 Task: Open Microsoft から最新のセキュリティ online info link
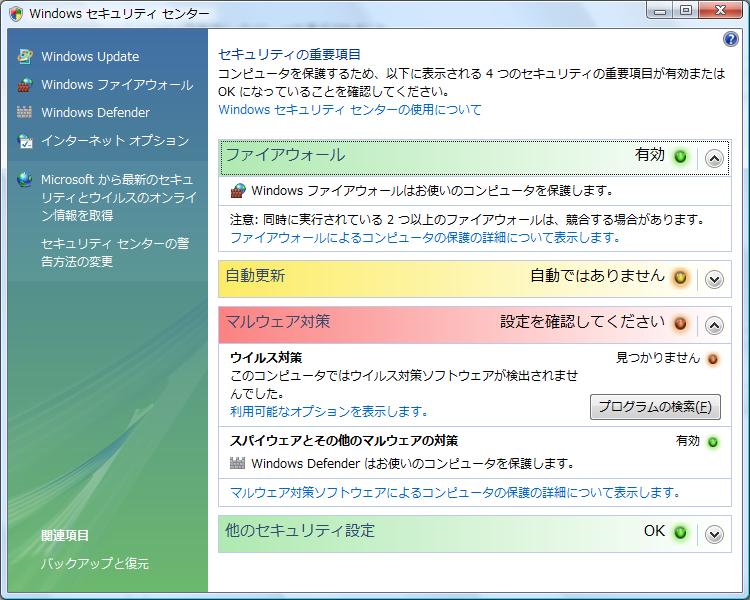click(119, 197)
